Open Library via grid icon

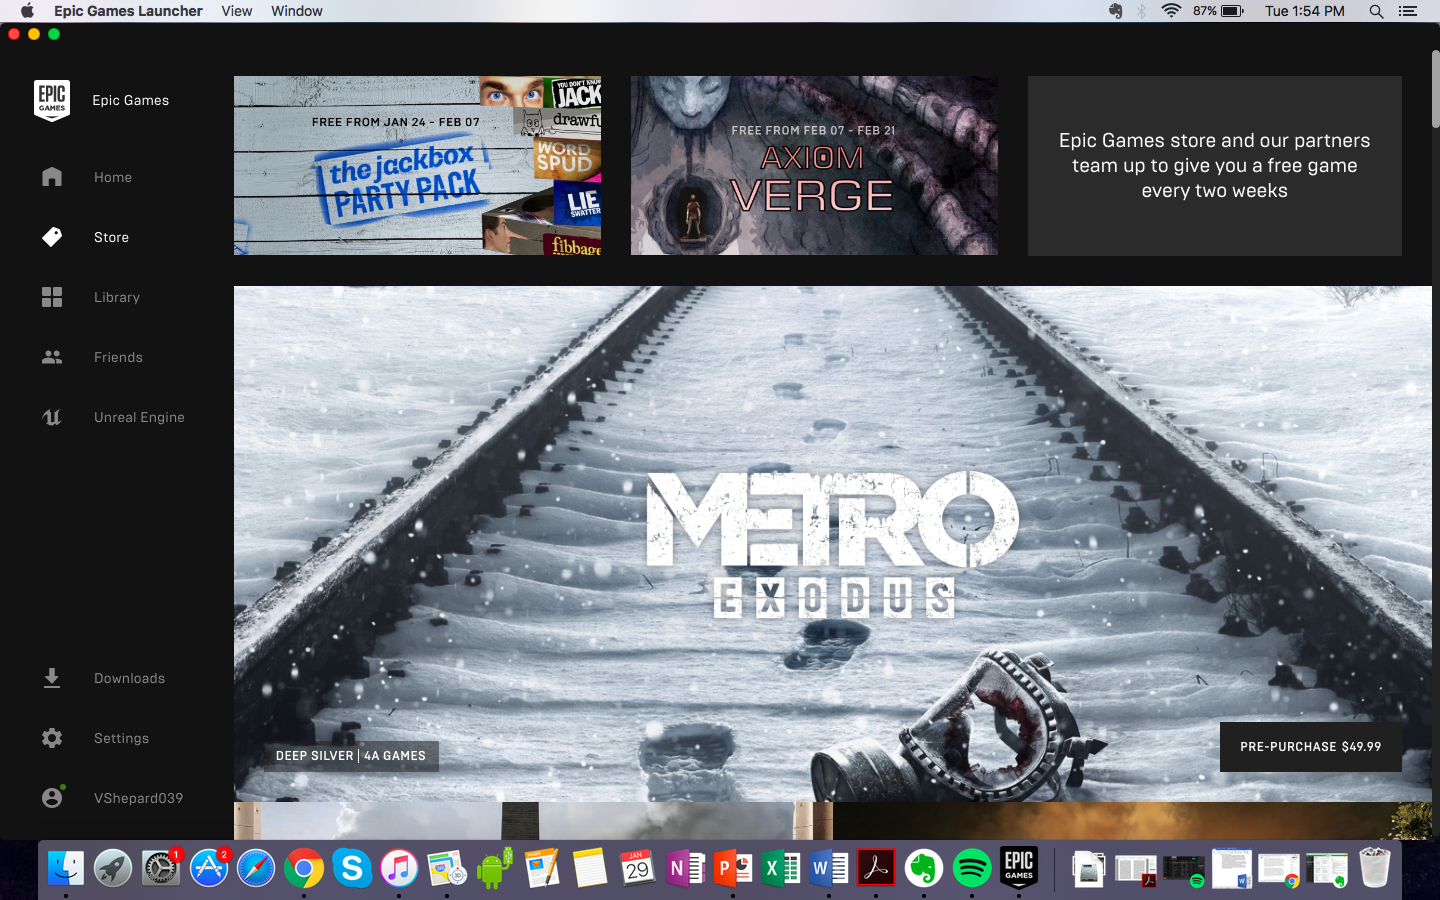click(x=52, y=297)
